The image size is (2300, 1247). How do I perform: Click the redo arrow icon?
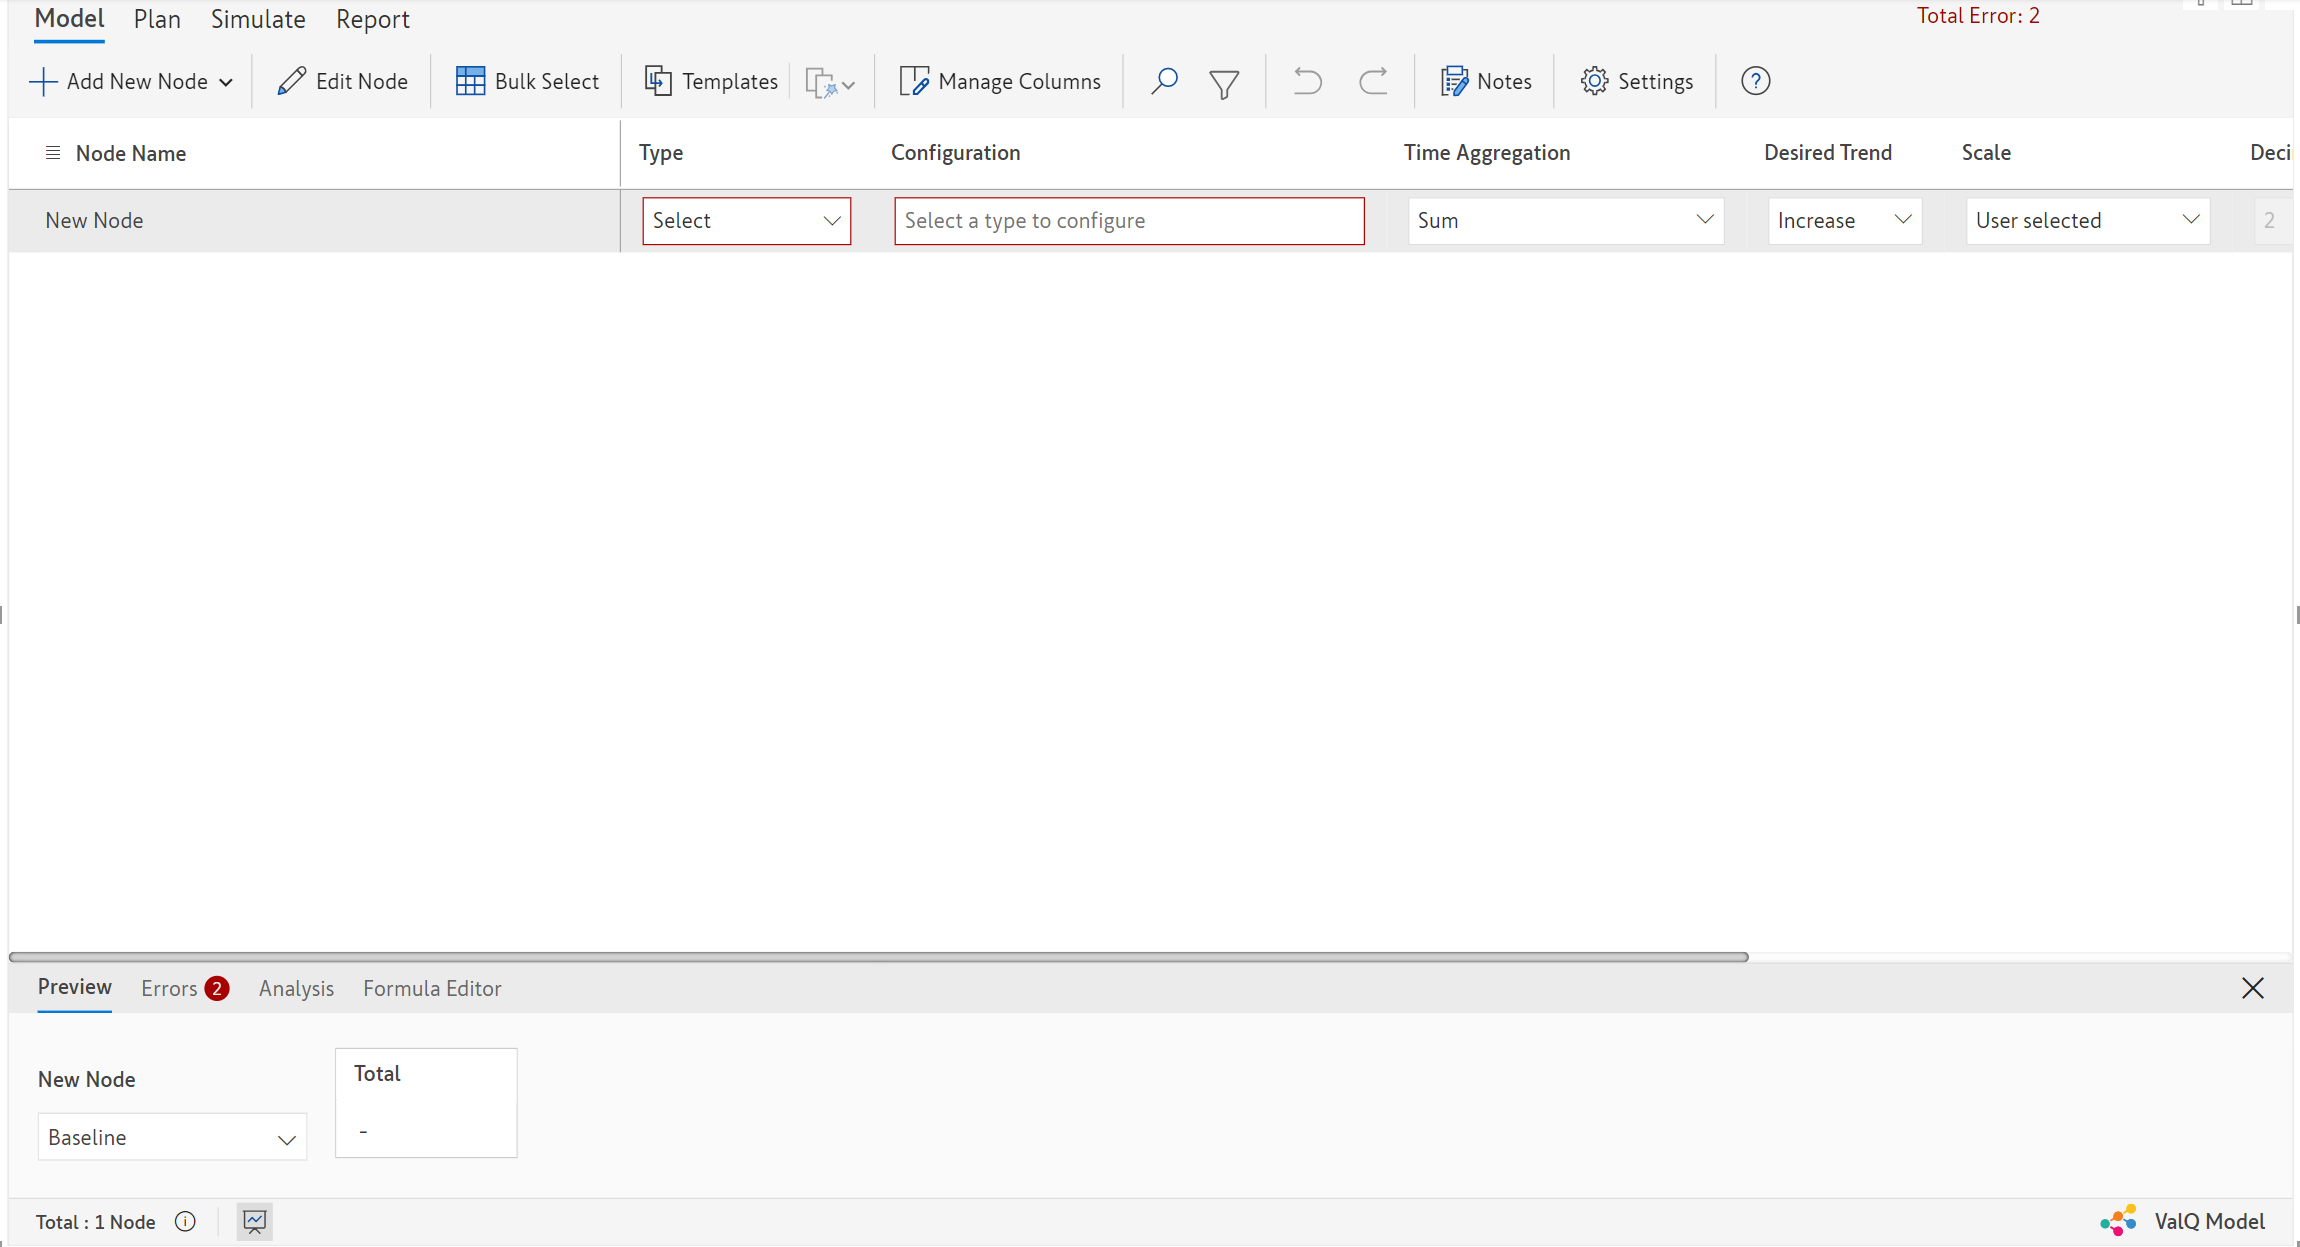click(x=1373, y=81)
